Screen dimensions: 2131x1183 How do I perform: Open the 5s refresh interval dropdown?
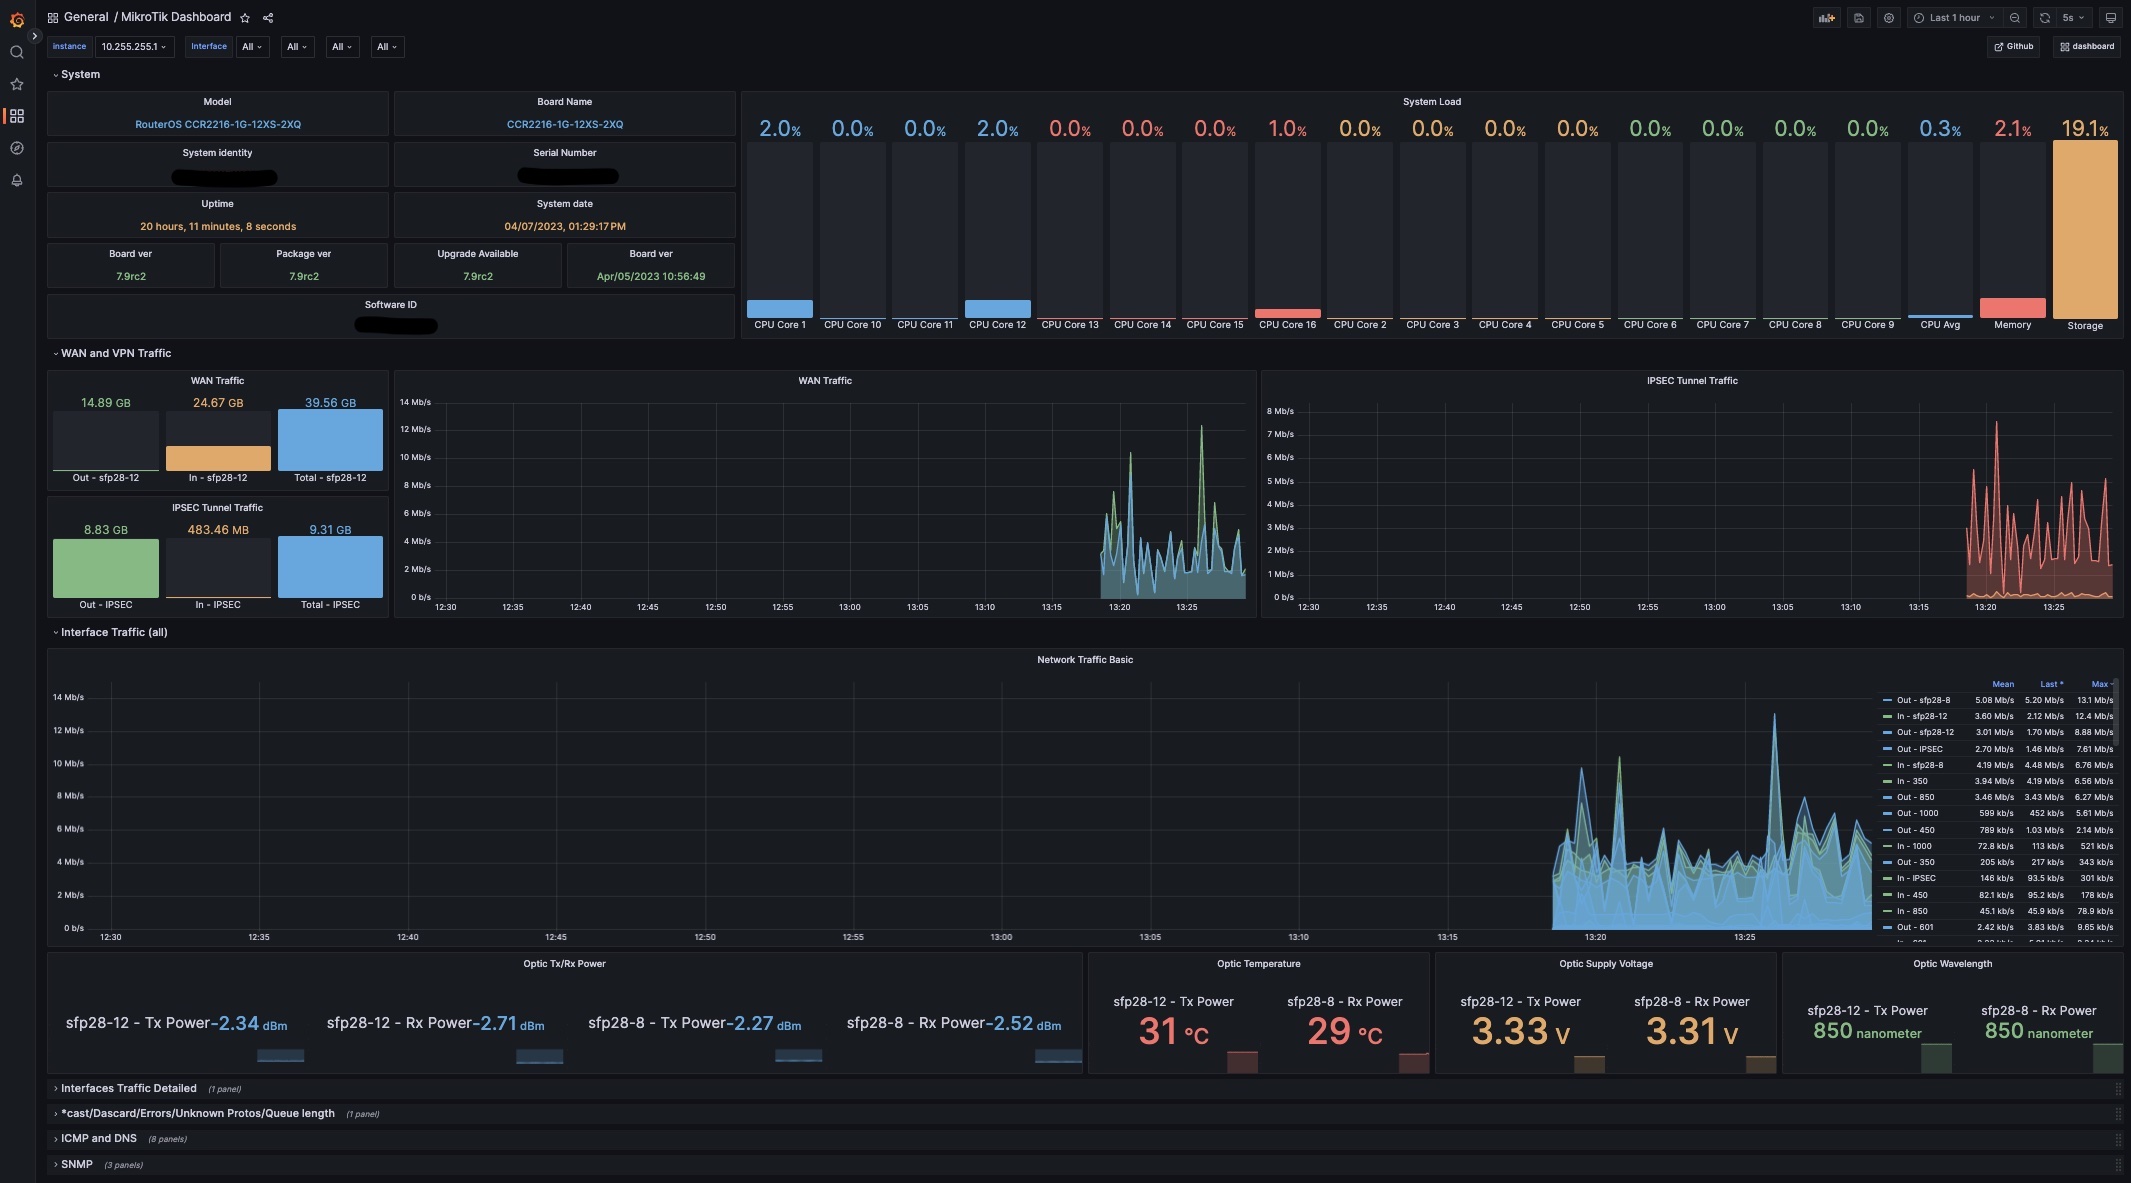(2072, 18)
